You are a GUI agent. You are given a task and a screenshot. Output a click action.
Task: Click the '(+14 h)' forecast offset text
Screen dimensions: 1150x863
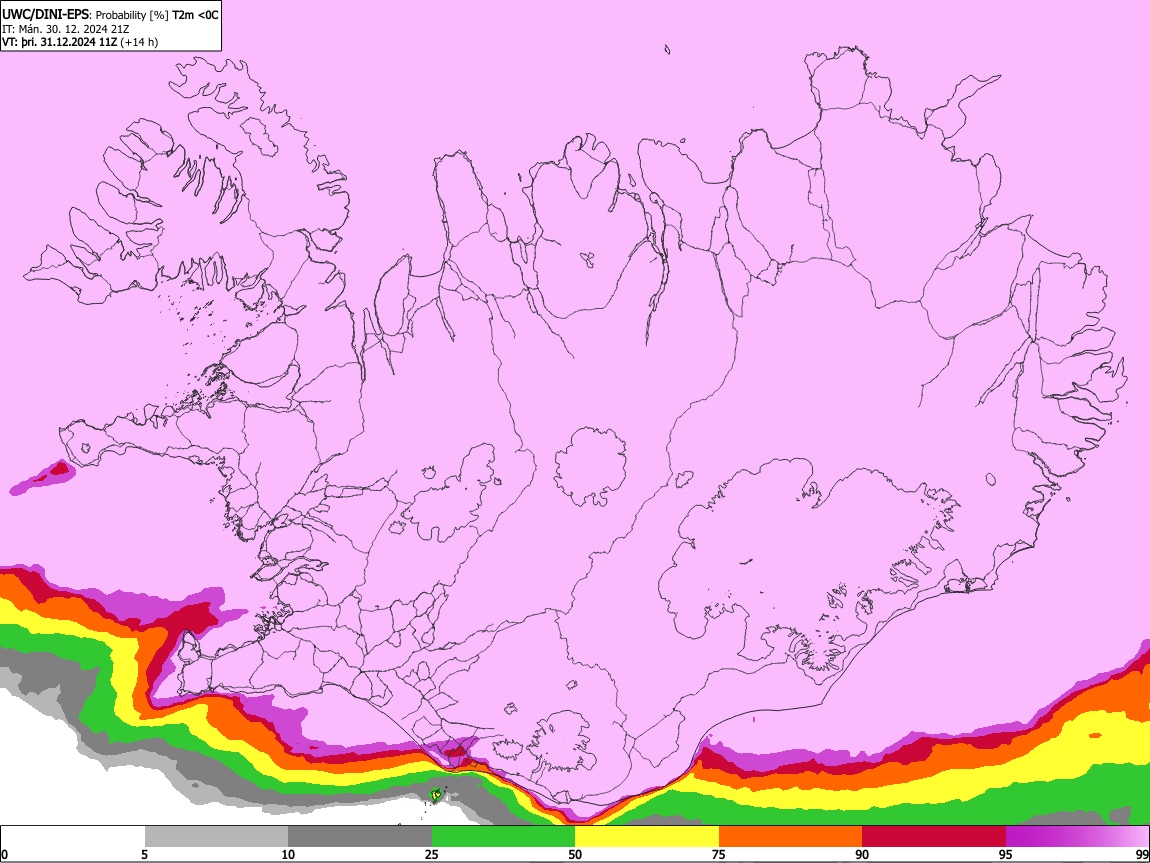click(139, 42)
